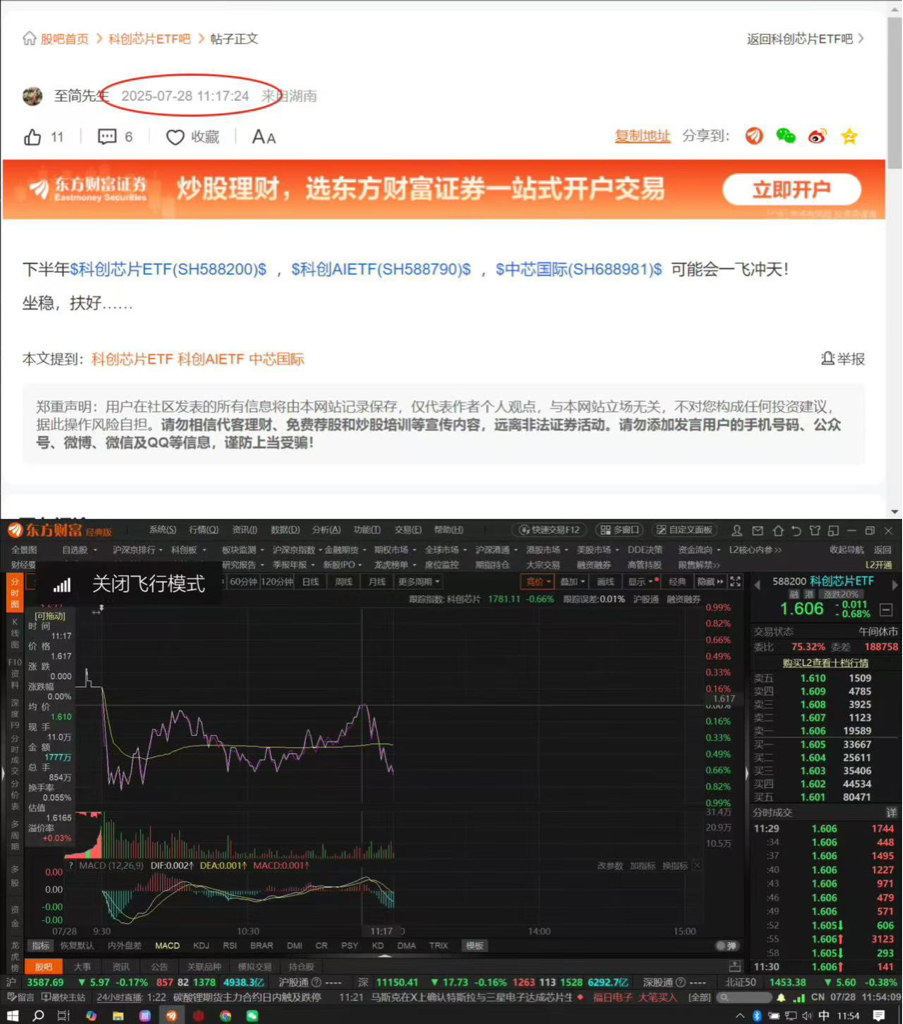Click the previous stock arrow beside 588200
This screenshot has height=1024, width=903.
pyautogui.click(x=757, y=584)
